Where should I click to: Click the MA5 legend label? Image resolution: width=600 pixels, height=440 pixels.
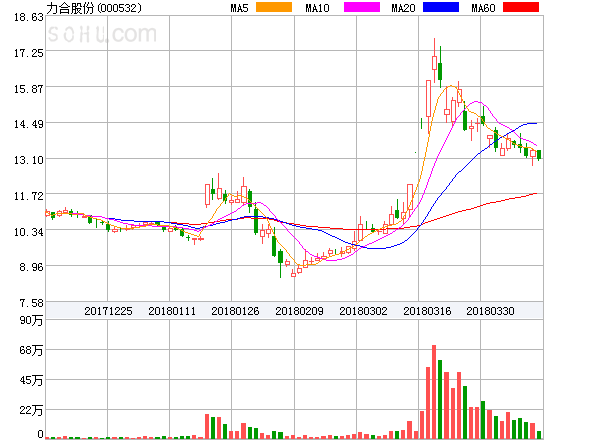(240, 8)
